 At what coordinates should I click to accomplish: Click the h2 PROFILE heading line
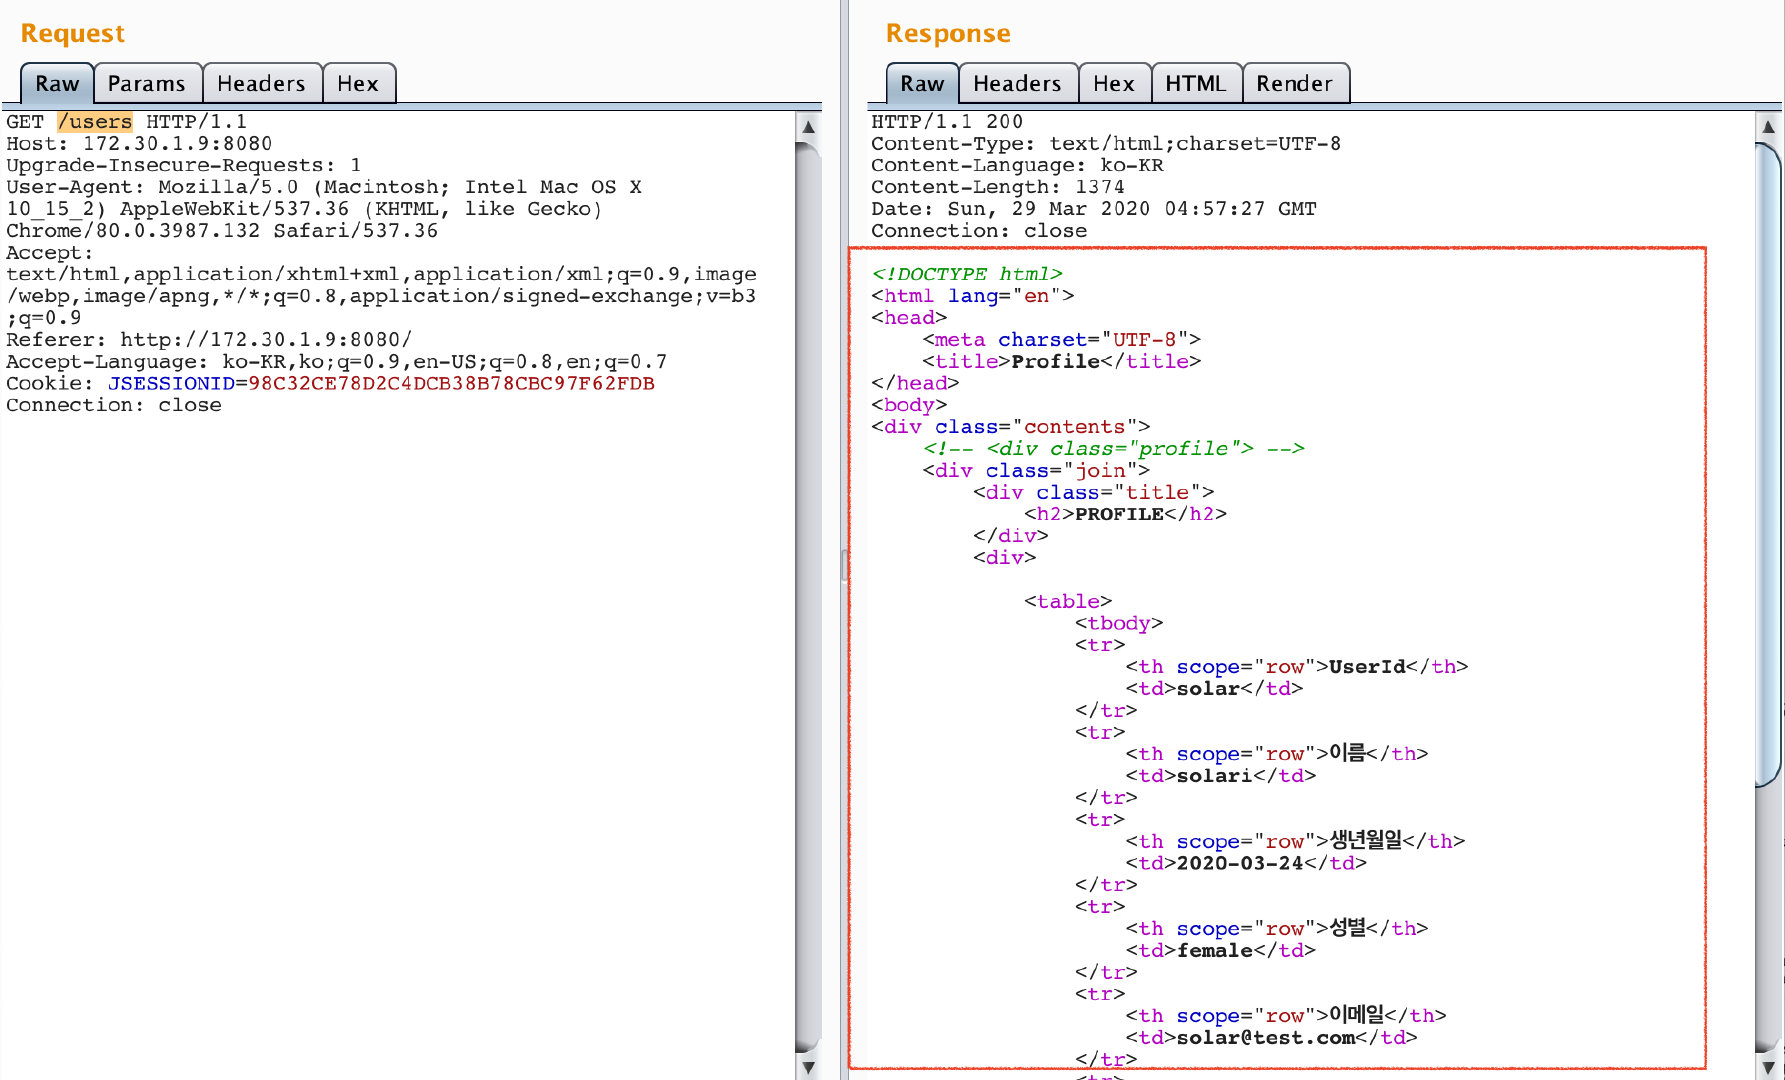1126,515
